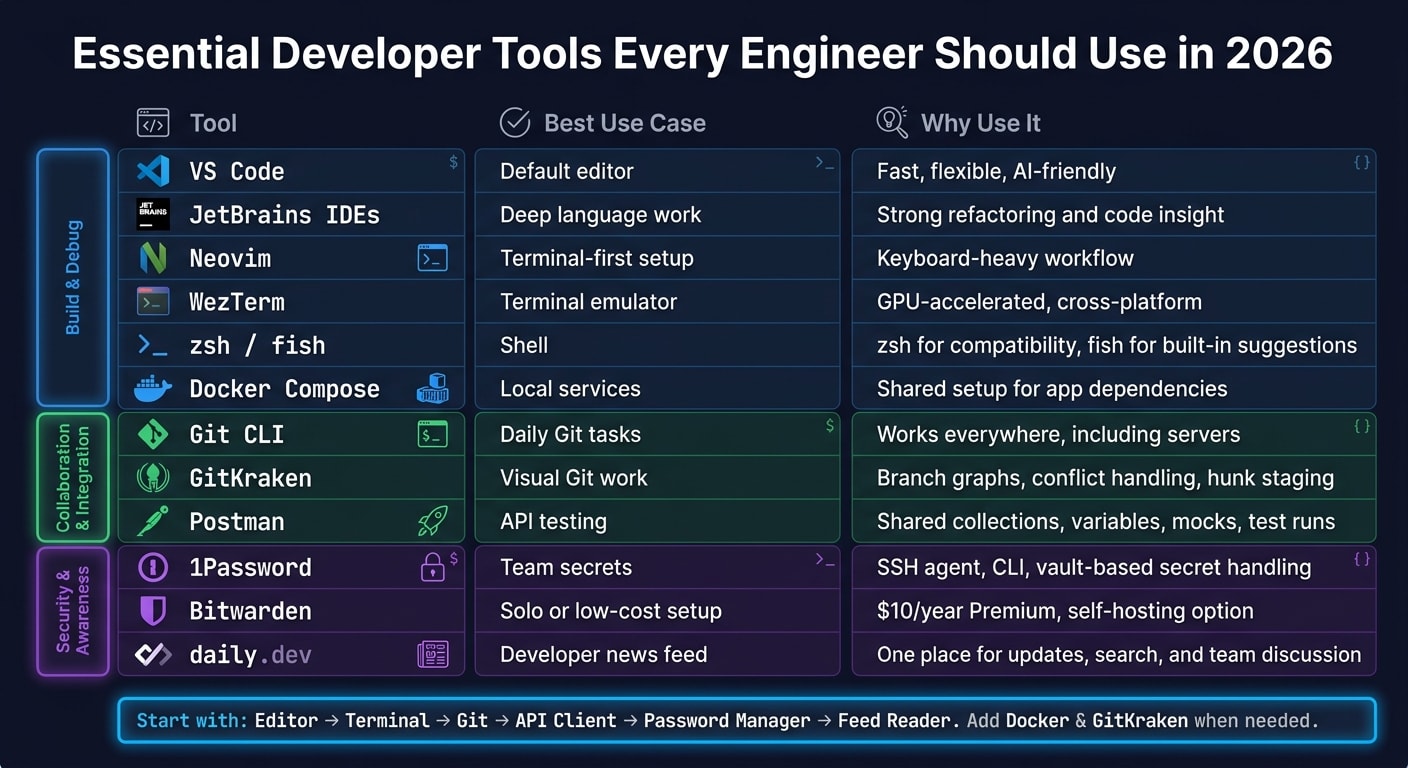Click the Tool column header
The width and height of the screenshot is (1408, 768).
(x=213, y=123)
